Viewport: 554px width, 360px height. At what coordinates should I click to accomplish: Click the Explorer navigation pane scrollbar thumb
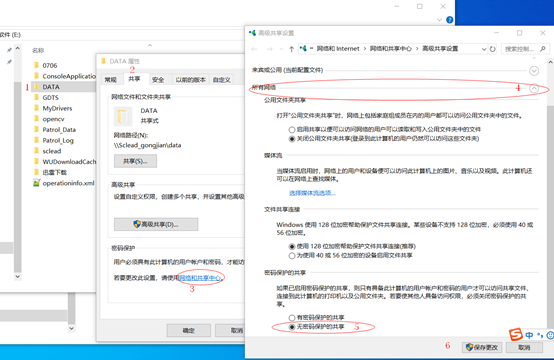[18, 177]
